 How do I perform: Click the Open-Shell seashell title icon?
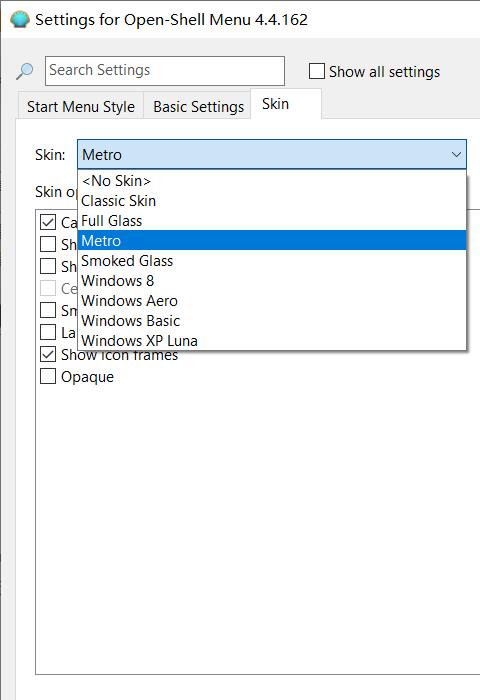tap(20, 20)
